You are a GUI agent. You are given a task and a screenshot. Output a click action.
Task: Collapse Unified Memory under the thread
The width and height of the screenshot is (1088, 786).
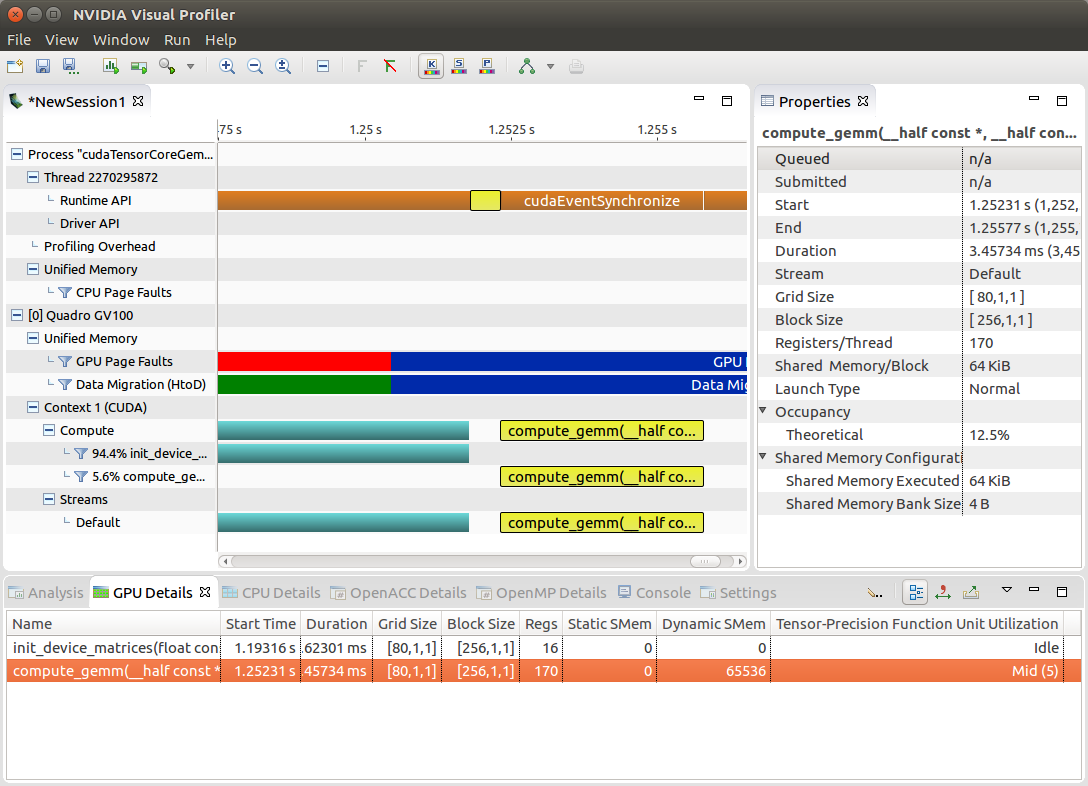pyautogui.click(x=33, y=269)
